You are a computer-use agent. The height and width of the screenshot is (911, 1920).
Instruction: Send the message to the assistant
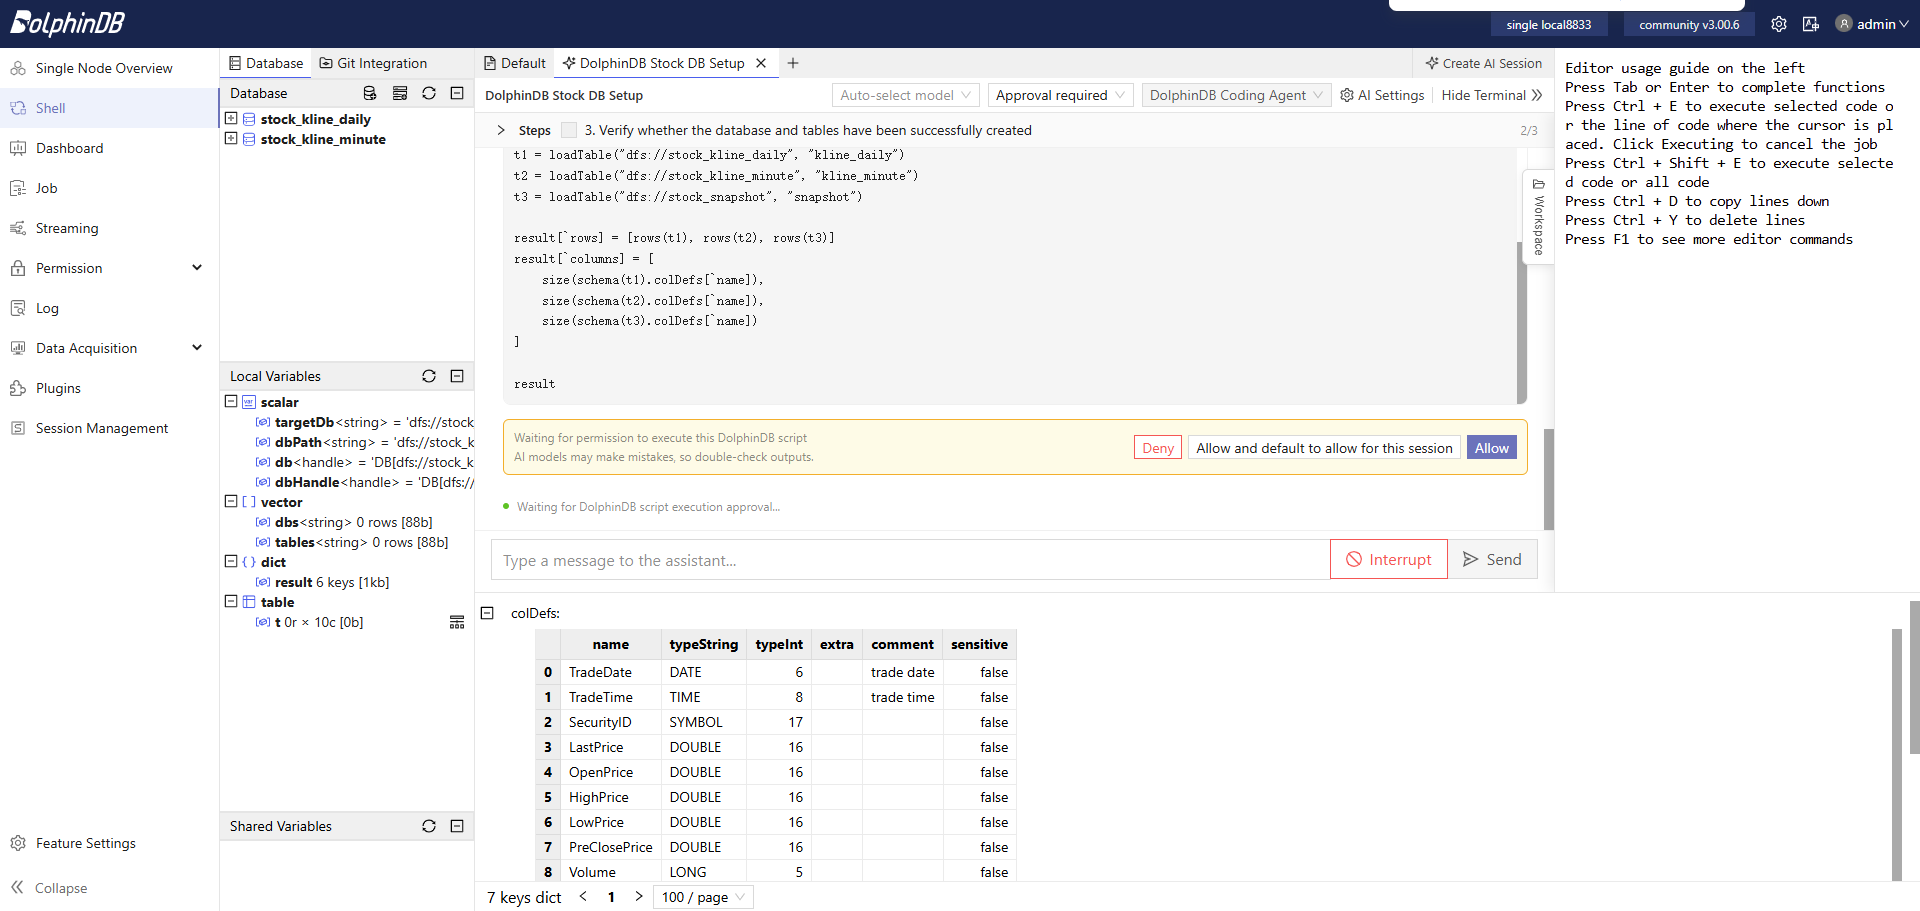1492,560
